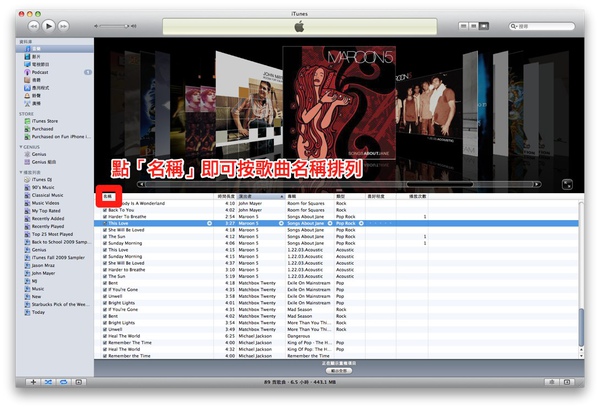600x409 pixels.
Task: Uncheck the Bent song lasting 4:18
Action: pos(105,283)
